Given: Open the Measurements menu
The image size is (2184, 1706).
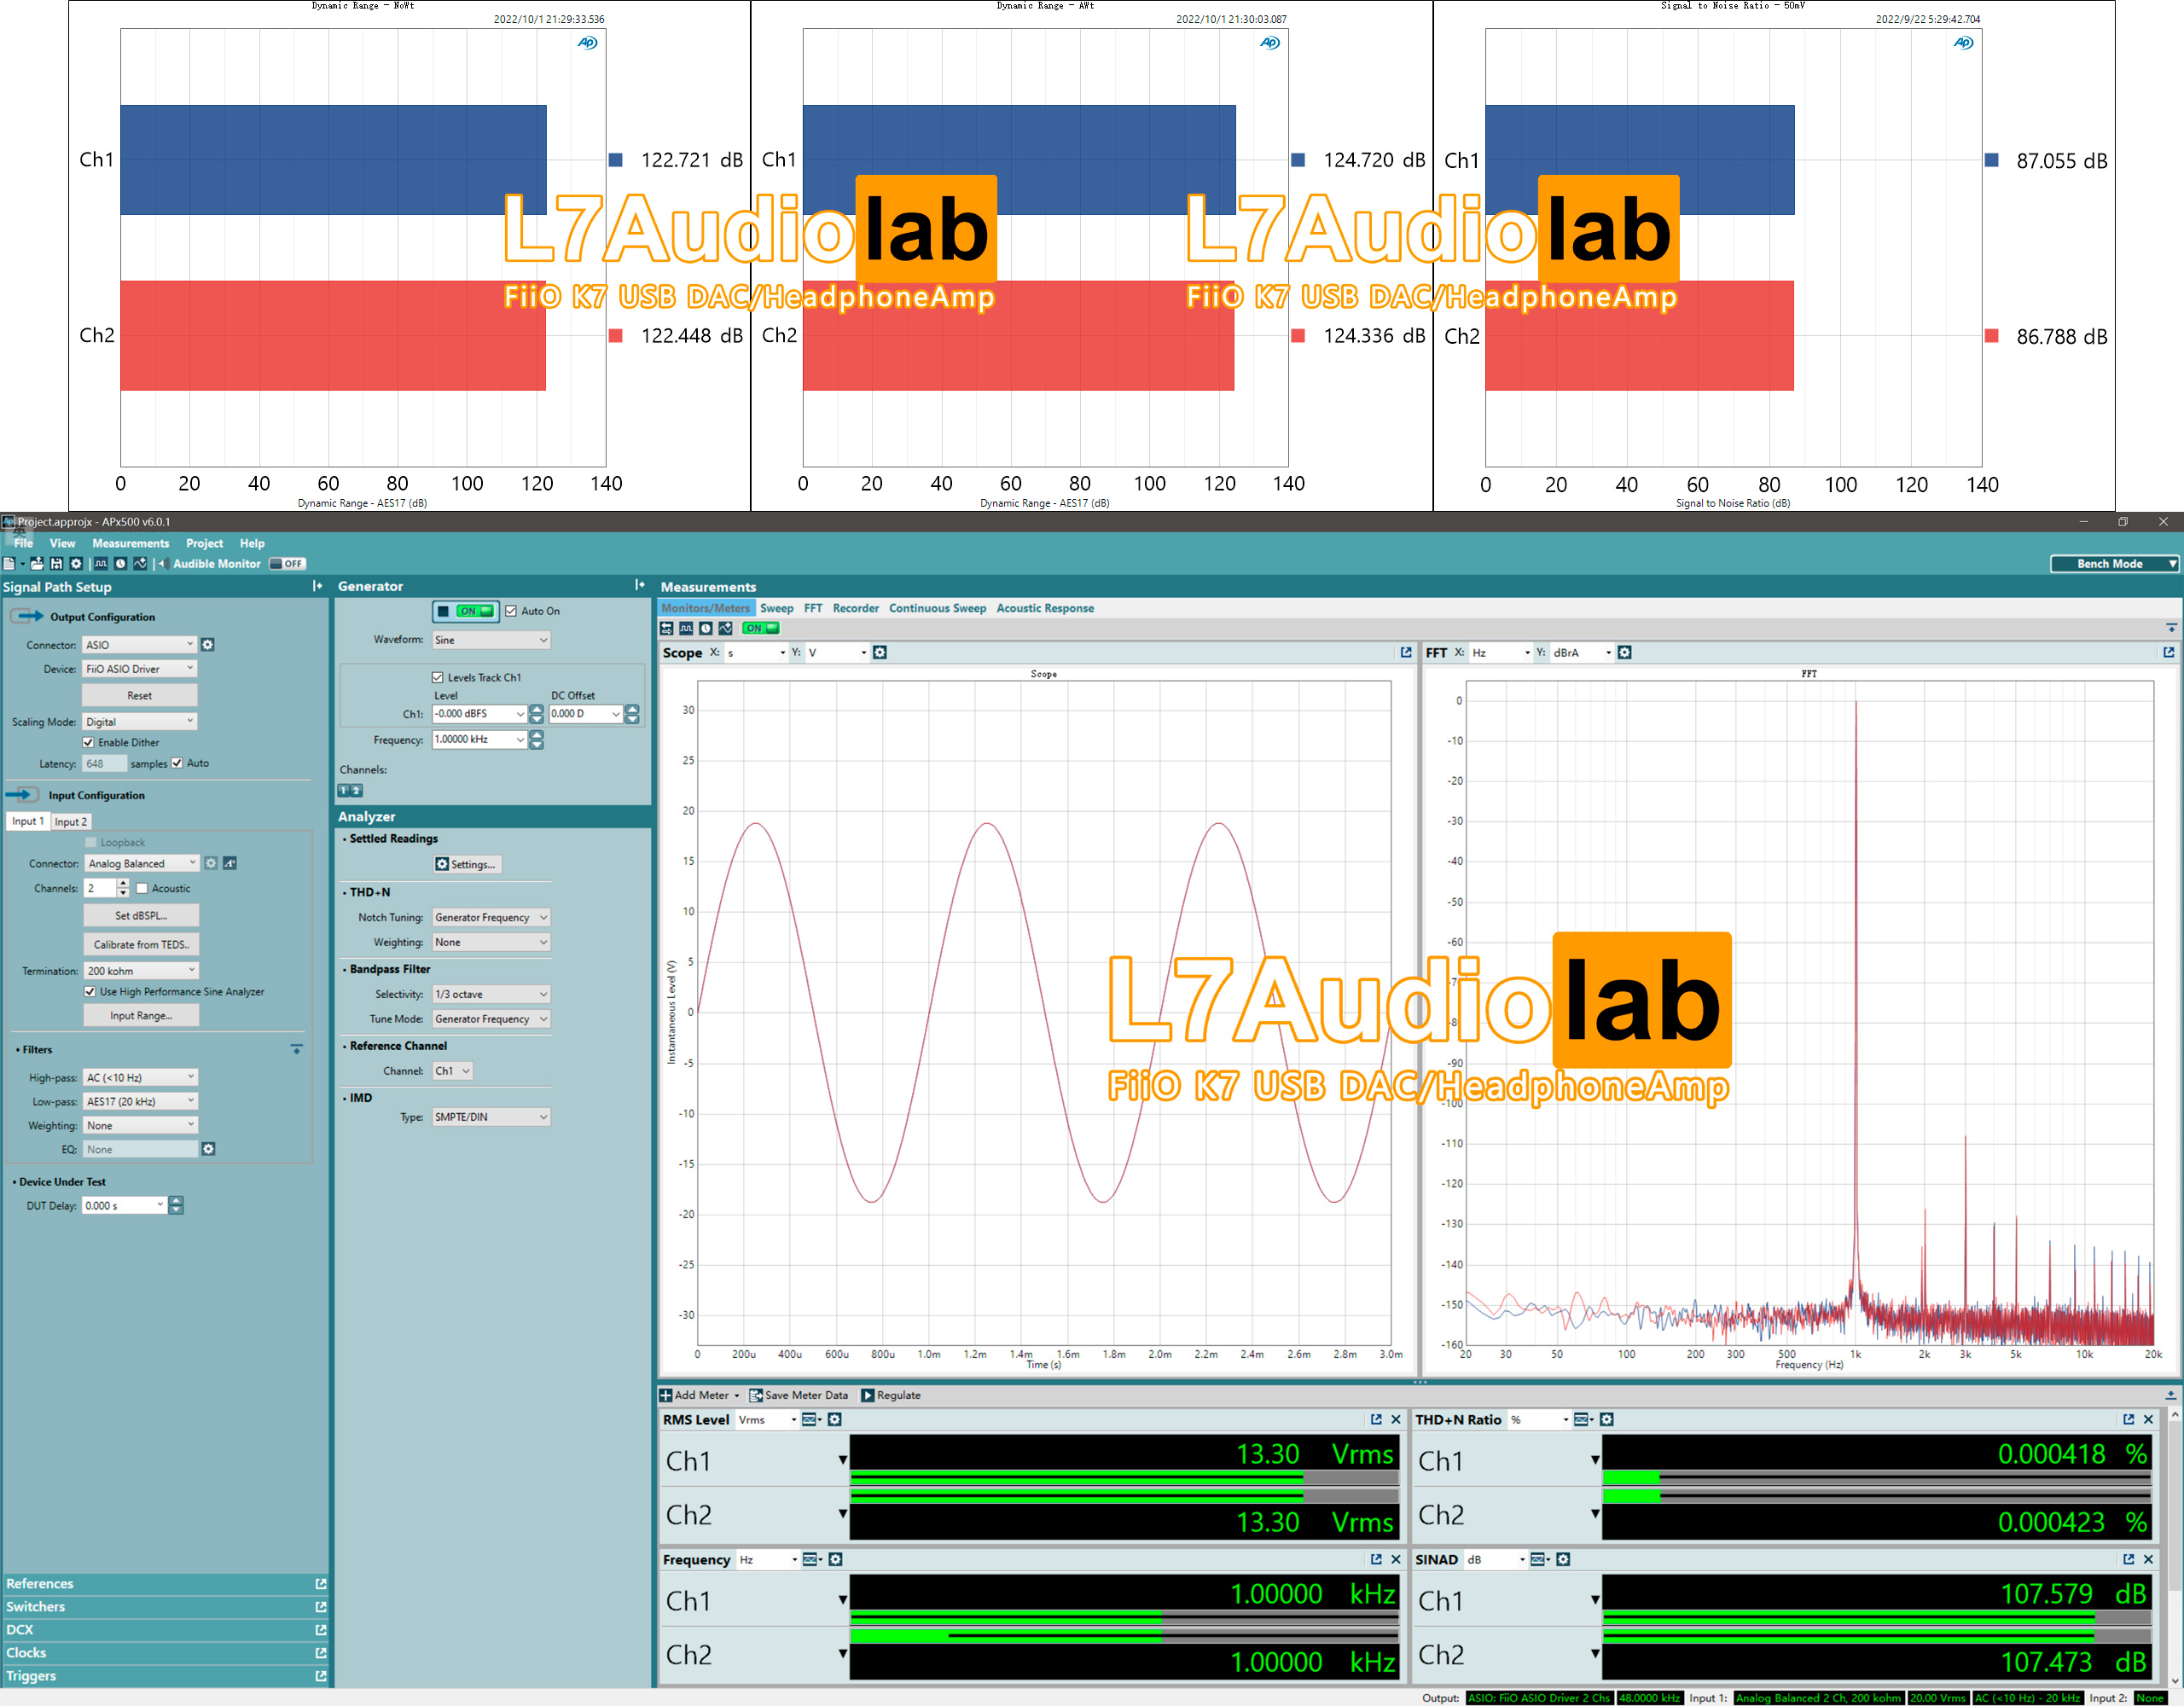Looking at the screenshot, I should coord(130,543).
